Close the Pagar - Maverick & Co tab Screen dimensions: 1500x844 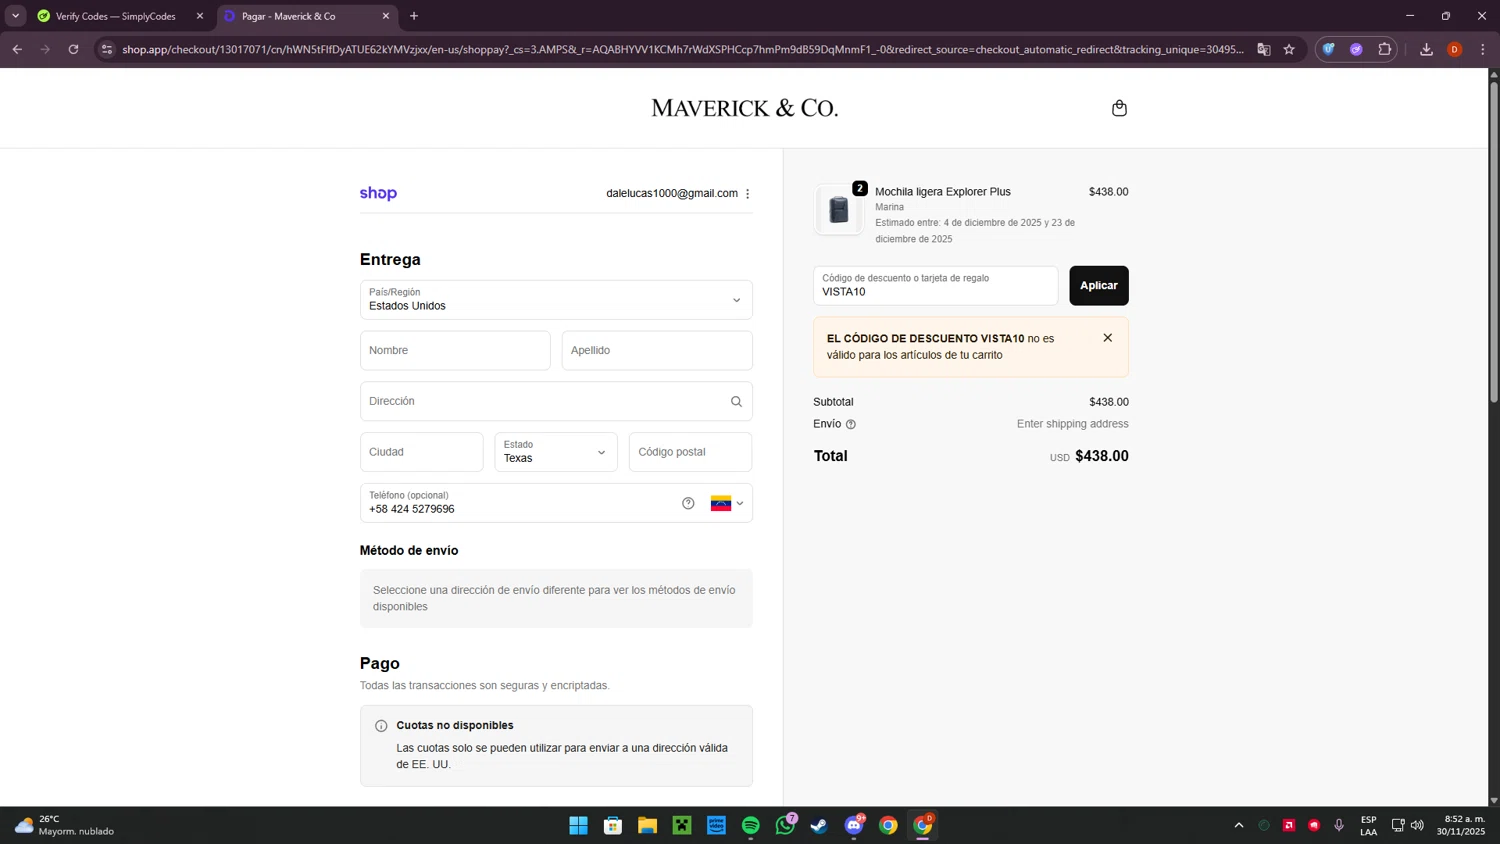pyautogui.click(x=386, y=16)
